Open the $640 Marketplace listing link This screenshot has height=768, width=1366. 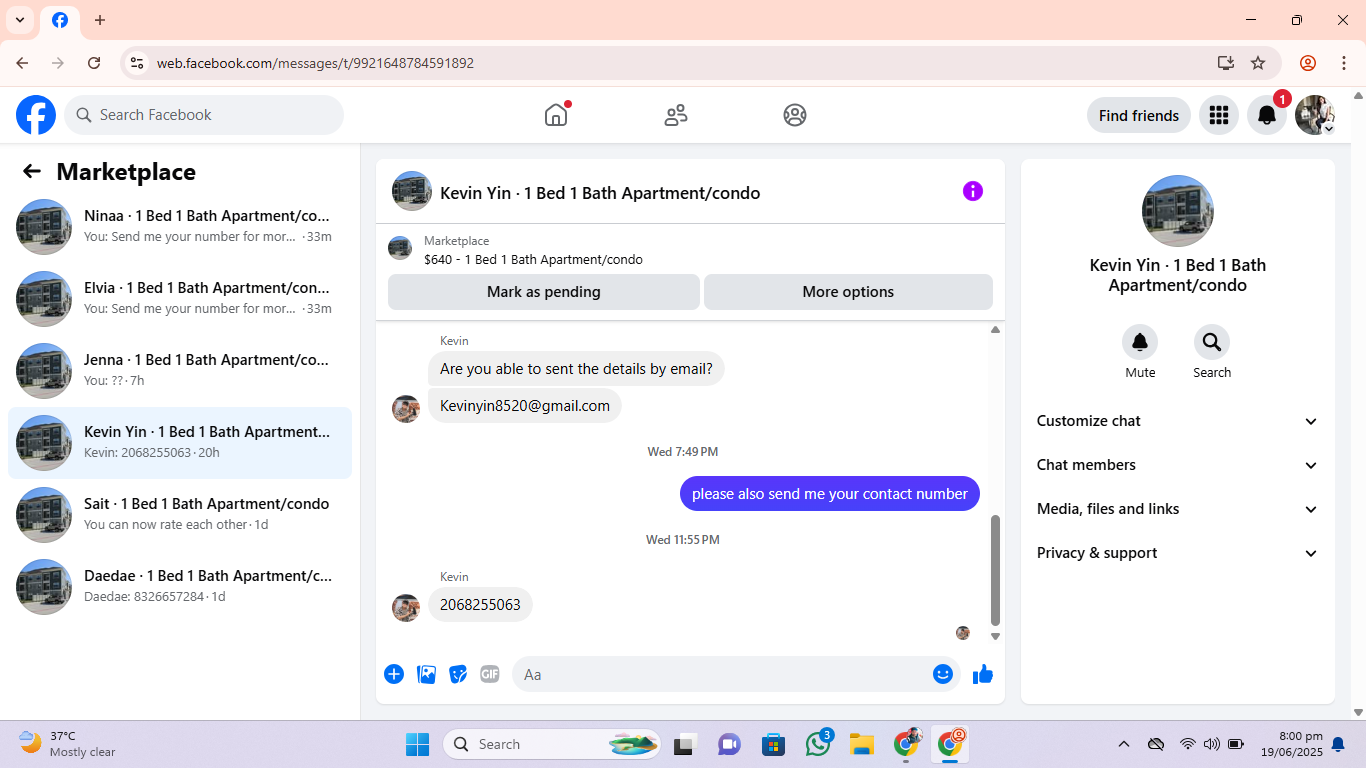pyautogui.click(x=533, y=259)
